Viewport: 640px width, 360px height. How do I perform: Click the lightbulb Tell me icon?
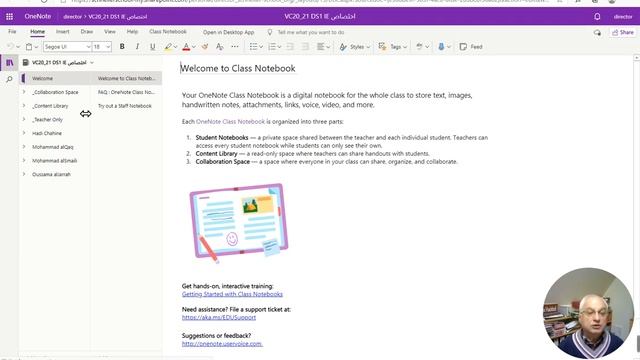click(270, 32)
